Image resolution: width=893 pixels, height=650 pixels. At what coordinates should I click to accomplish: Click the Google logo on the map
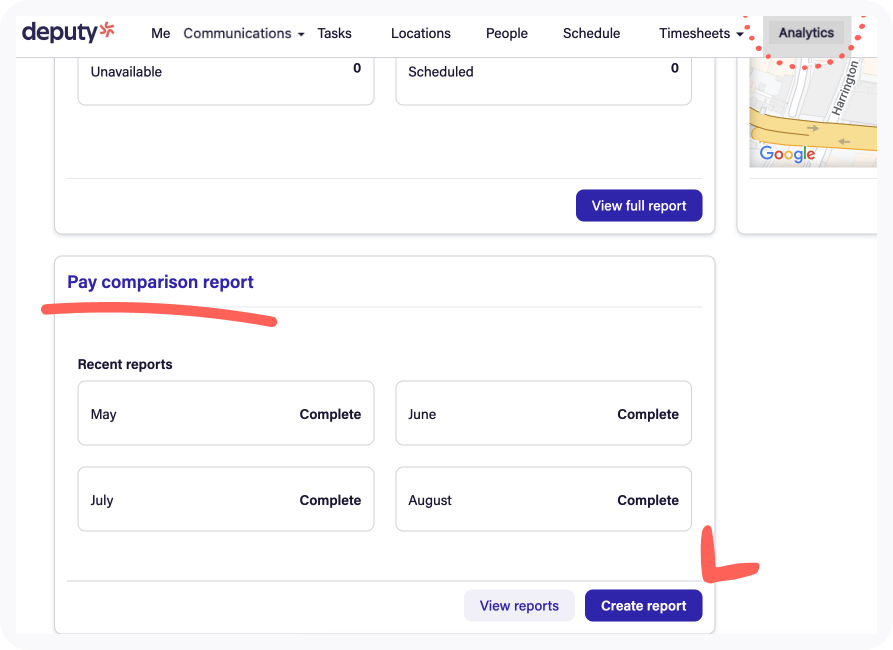pyautogui.click(x=787, y=154)
